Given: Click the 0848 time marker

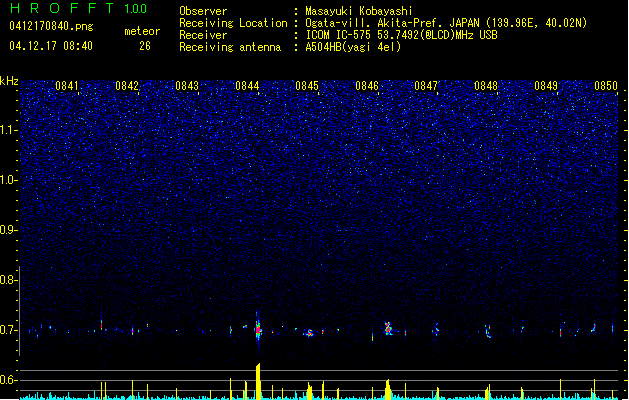Looking at the screenshot, I should tap(486, 86).
